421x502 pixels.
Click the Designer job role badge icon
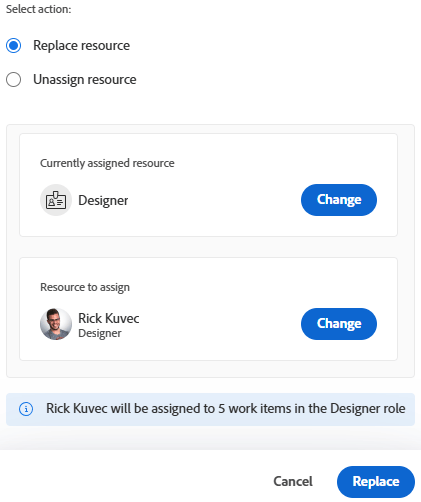pyautogui.click(x=56, y=200)
